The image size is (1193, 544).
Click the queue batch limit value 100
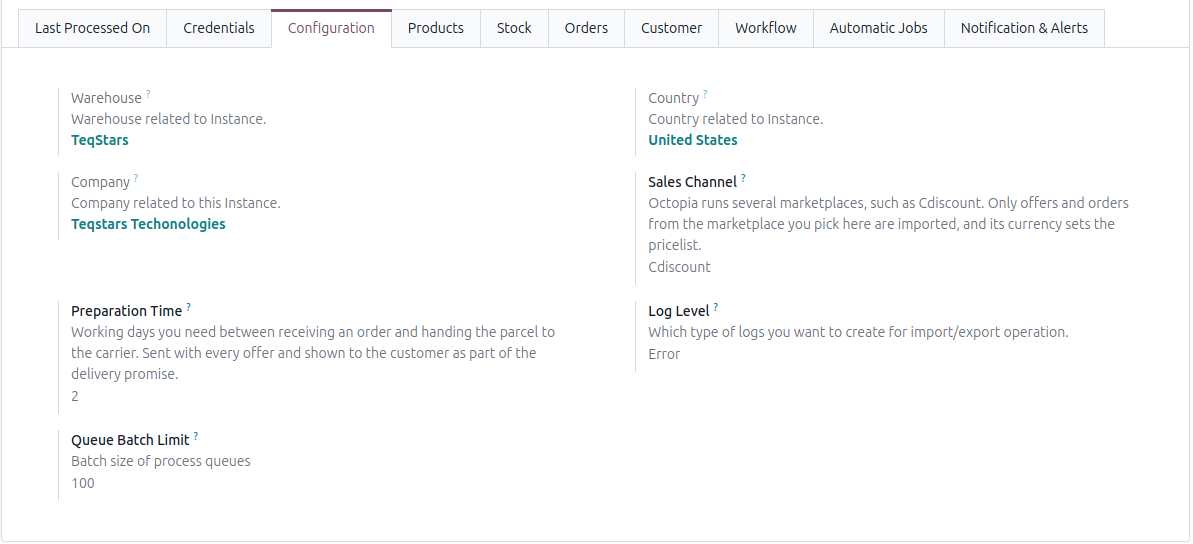(83, 483)
